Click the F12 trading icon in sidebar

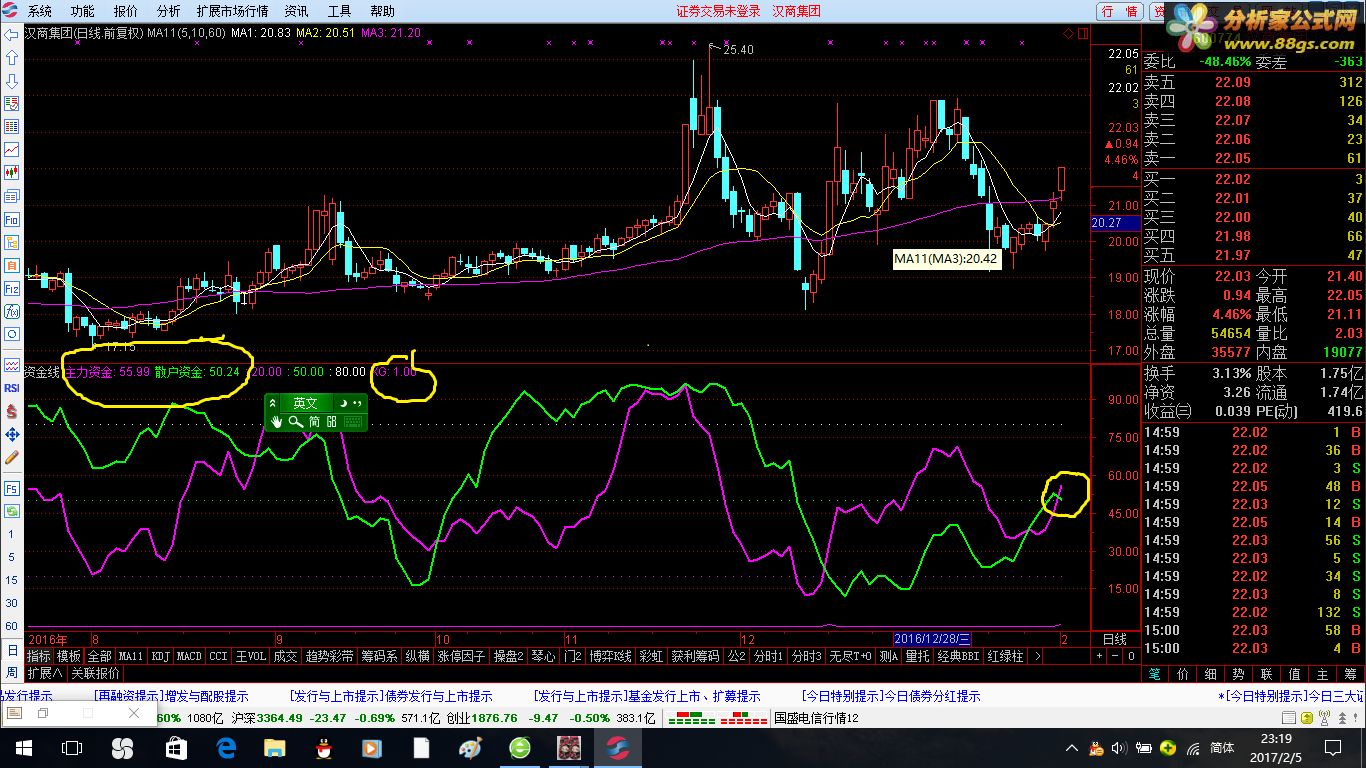[12, 288]
